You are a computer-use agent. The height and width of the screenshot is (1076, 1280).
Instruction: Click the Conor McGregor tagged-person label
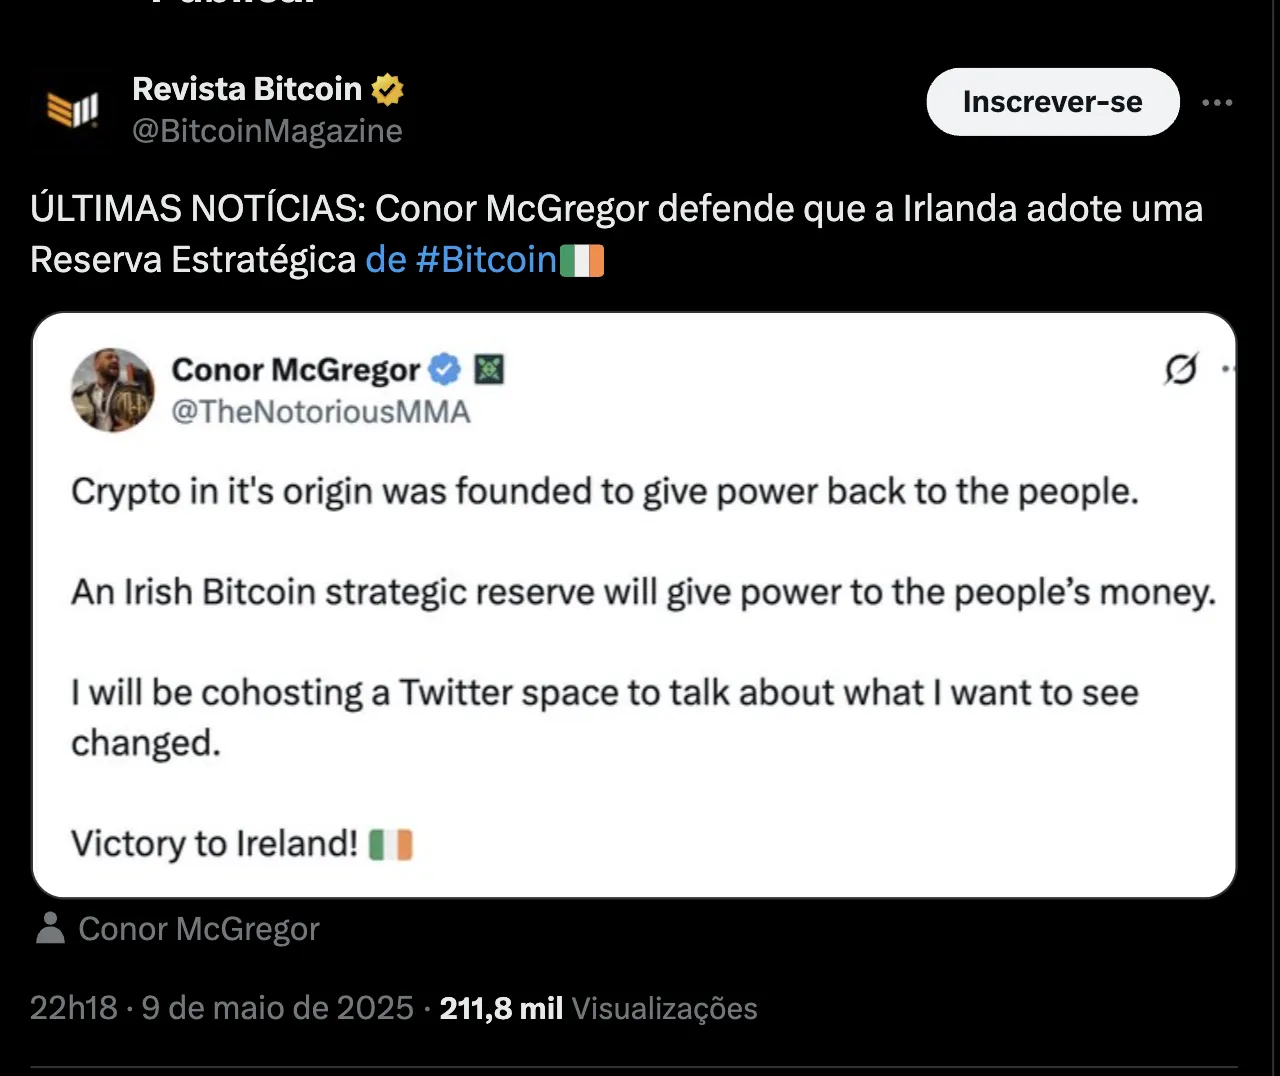point(198,928)
